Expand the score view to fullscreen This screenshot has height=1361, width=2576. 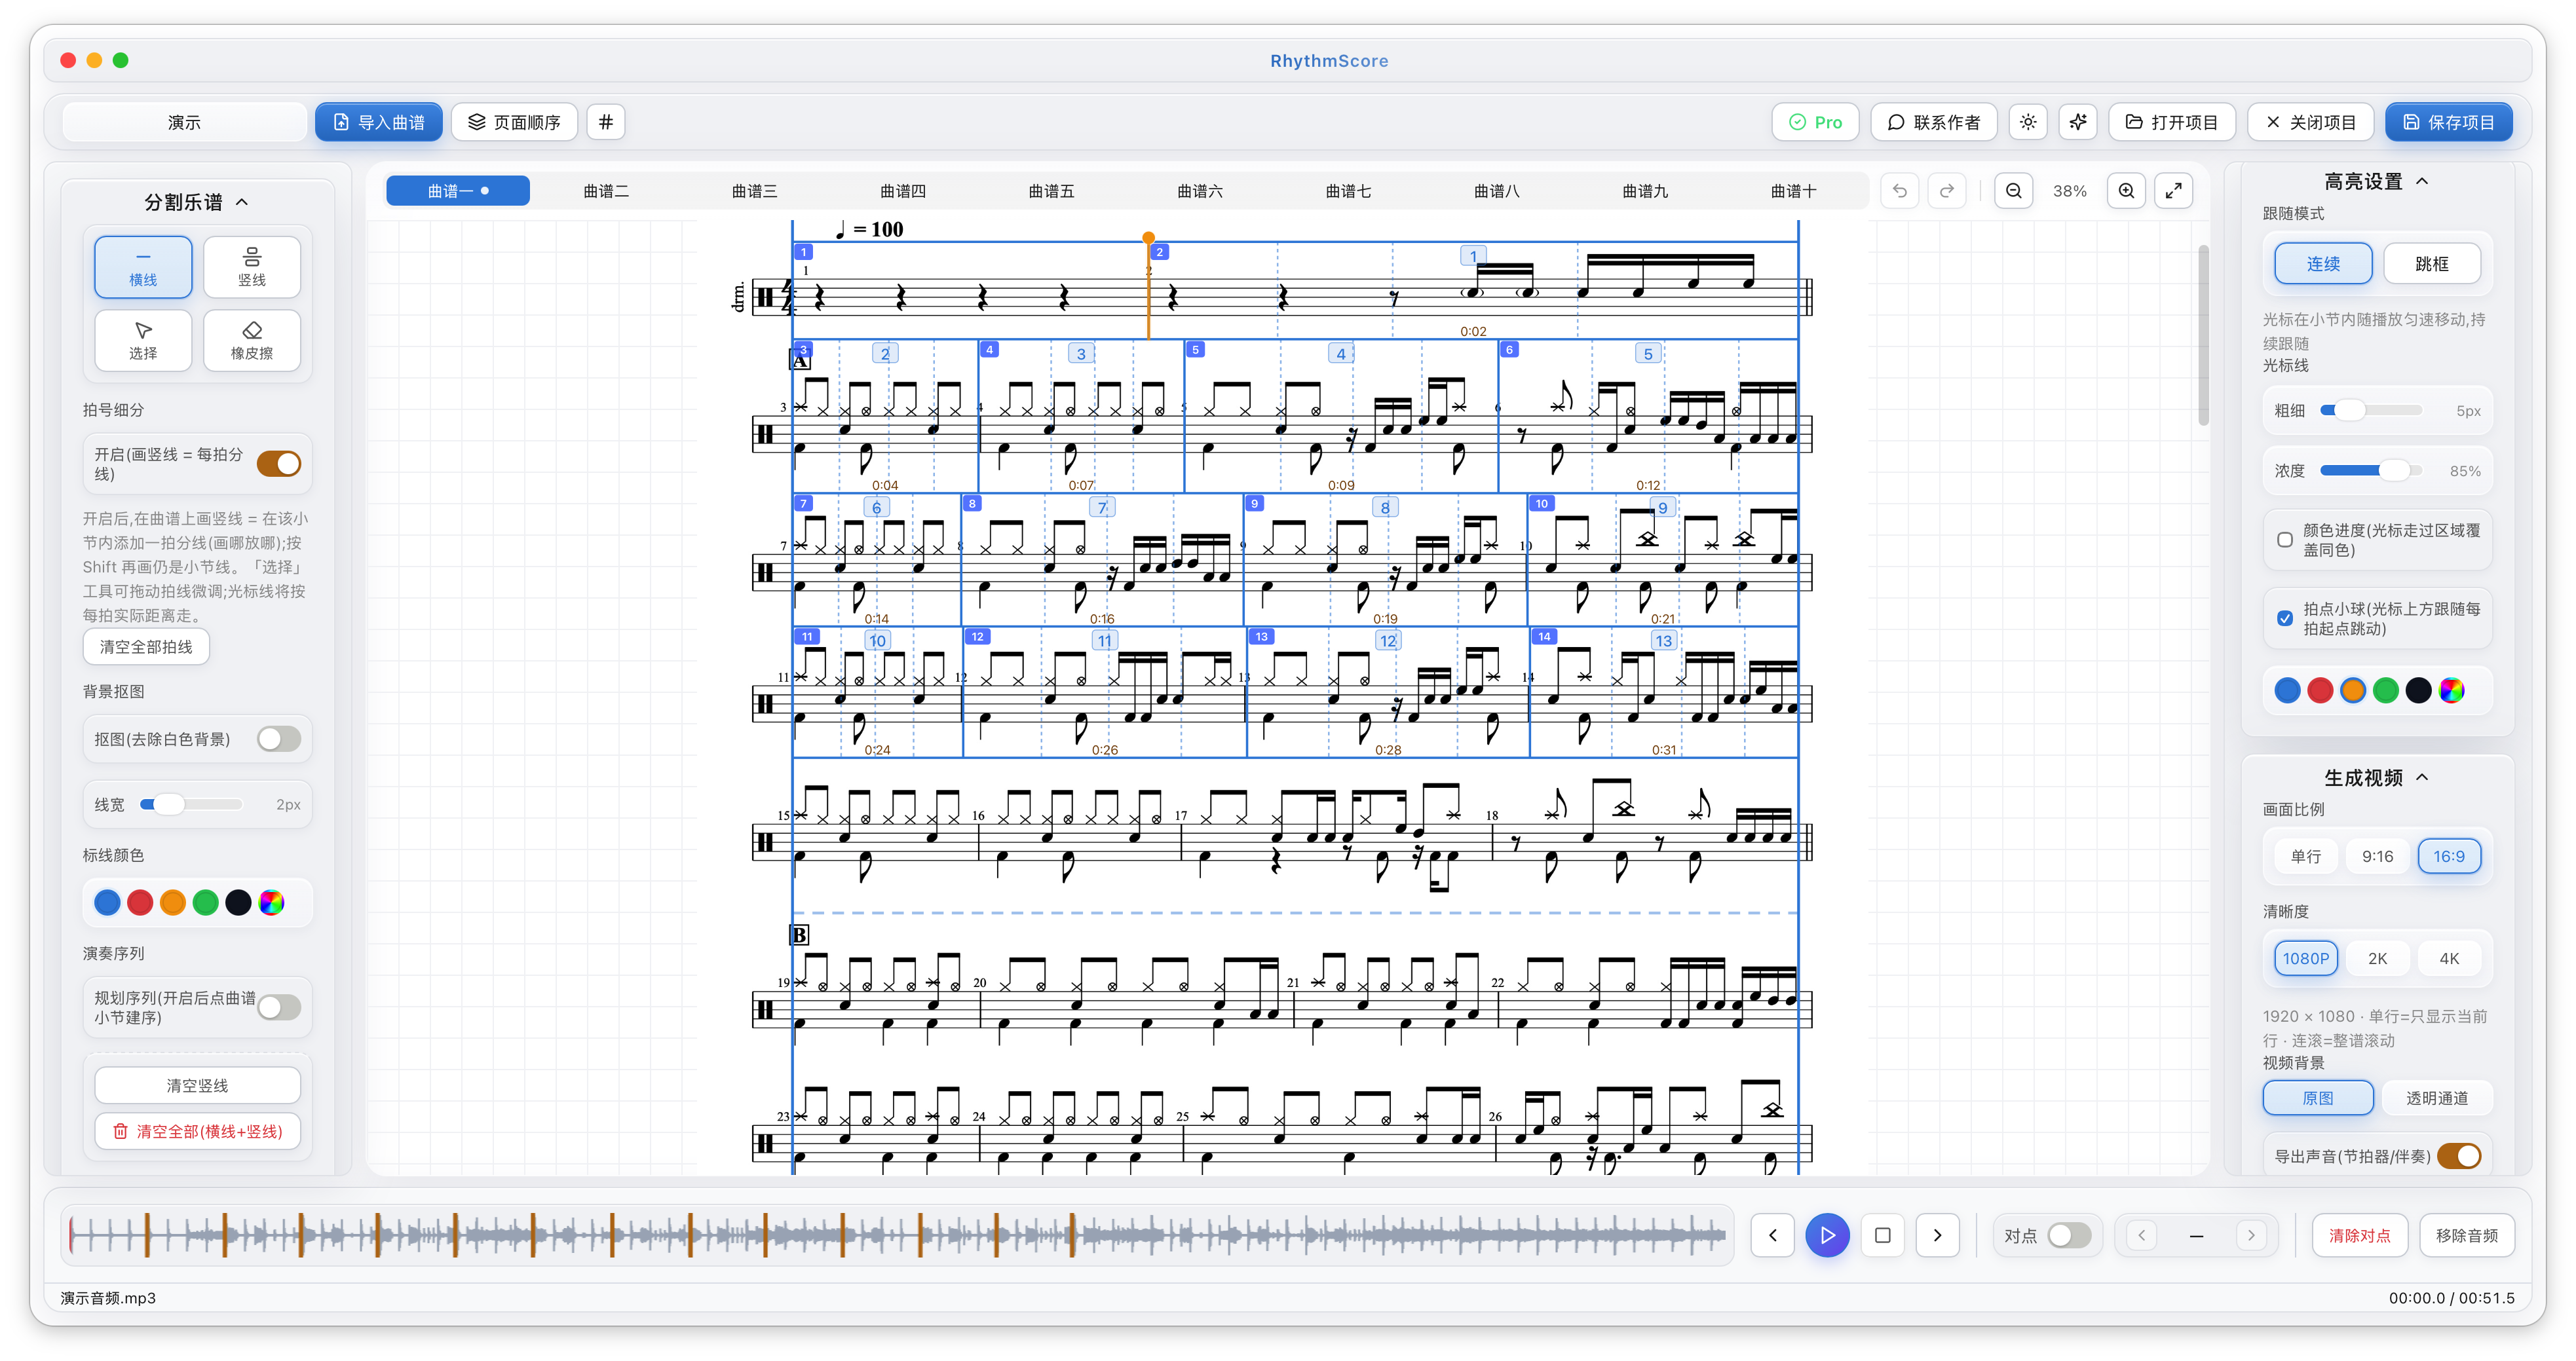click(x=2174, y=191)
